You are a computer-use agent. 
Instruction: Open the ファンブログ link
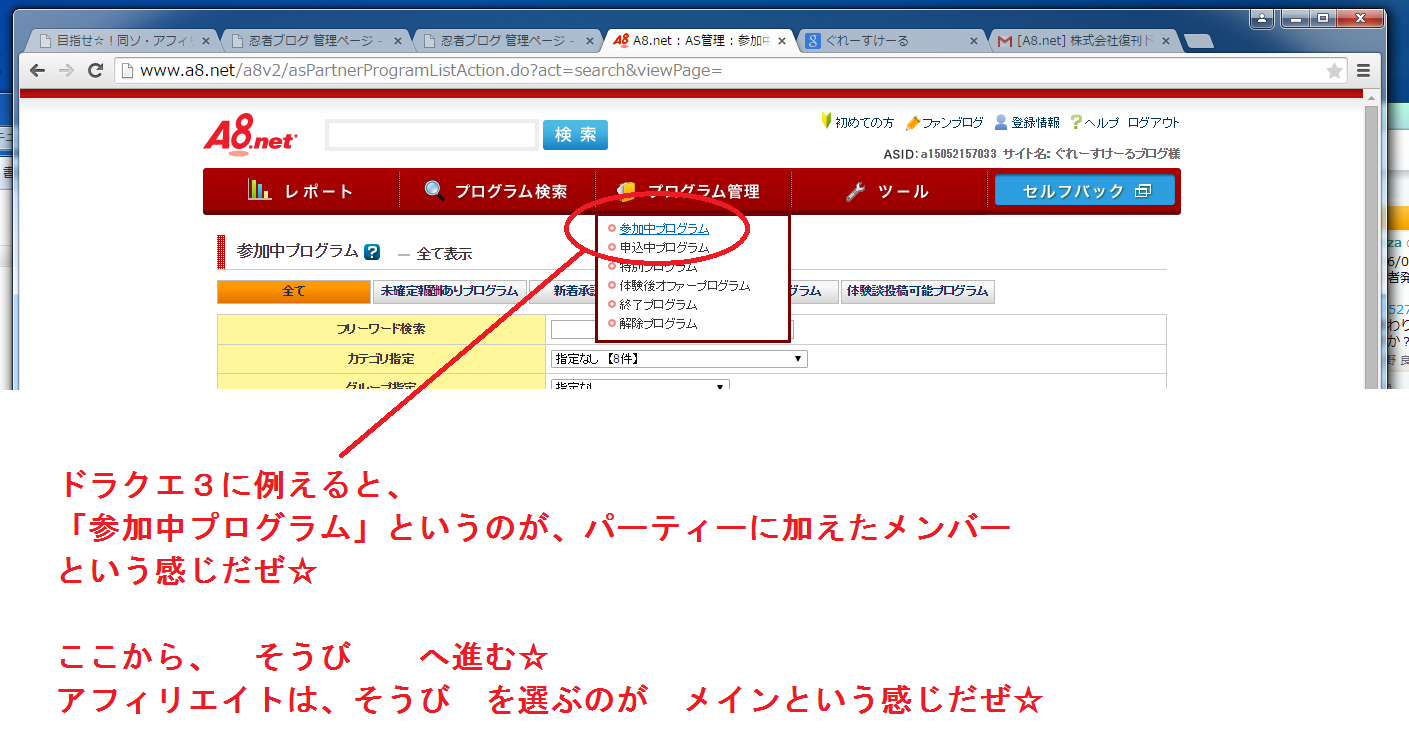click(944, 123)
